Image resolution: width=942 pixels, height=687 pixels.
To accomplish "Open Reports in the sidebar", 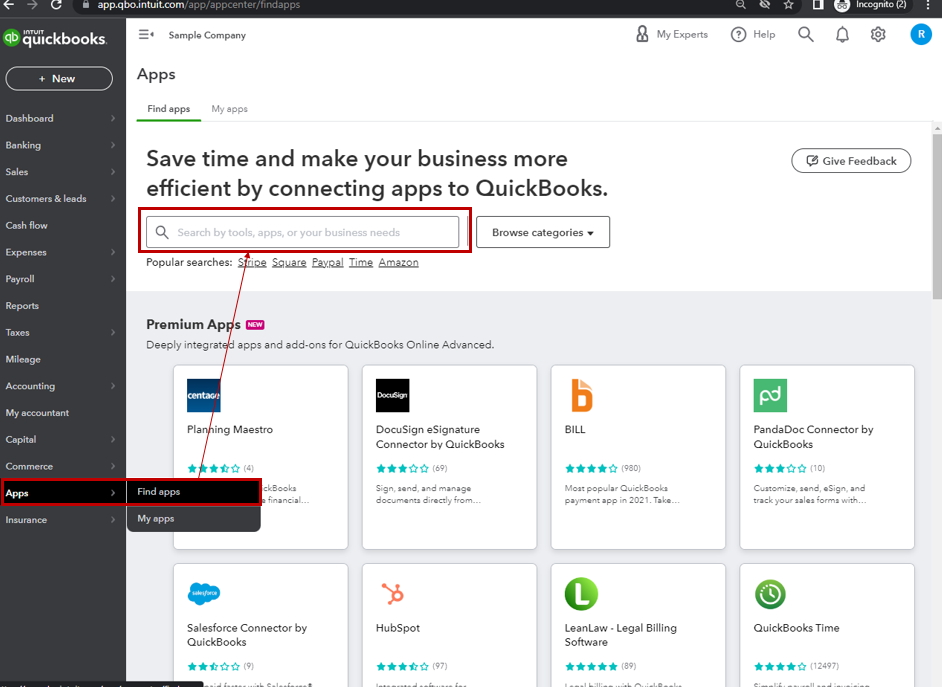I will point(22,306).
